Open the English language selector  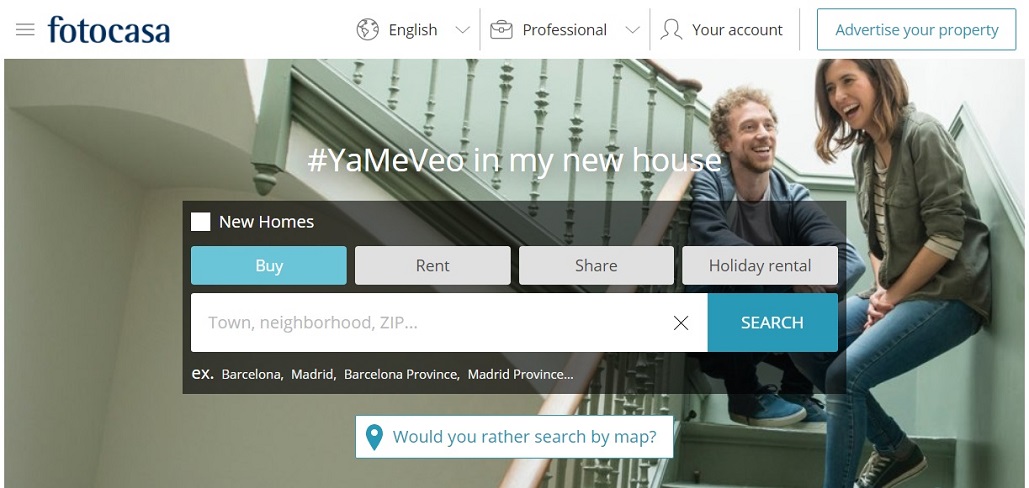[413, 30]
